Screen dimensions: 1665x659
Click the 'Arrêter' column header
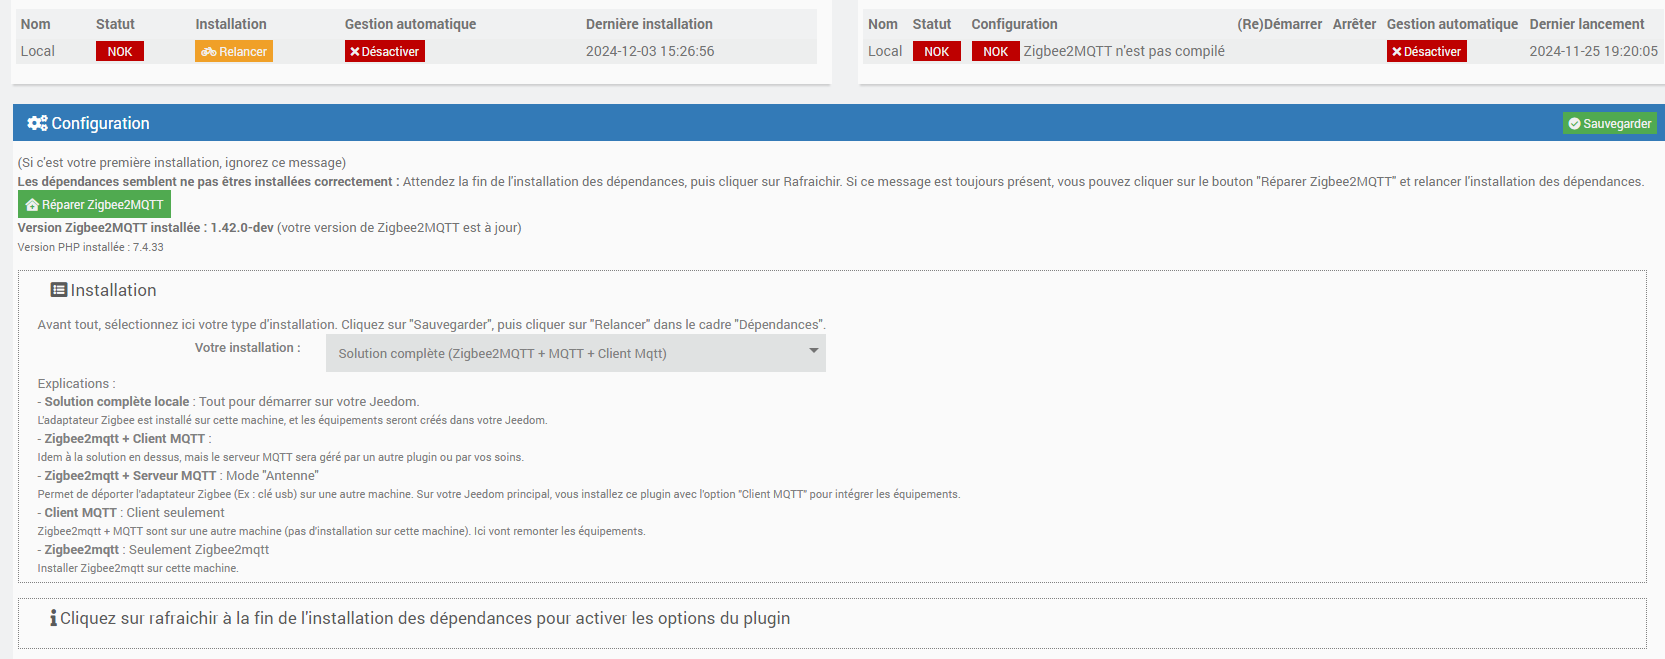tap(1354, 24)
